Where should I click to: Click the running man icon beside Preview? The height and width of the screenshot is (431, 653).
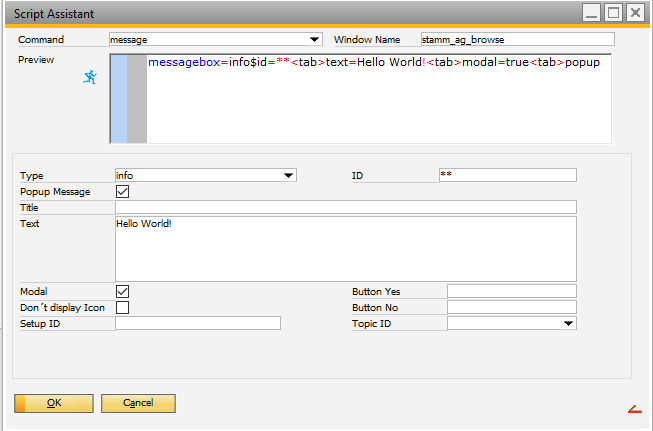click(x=90, y=76)
